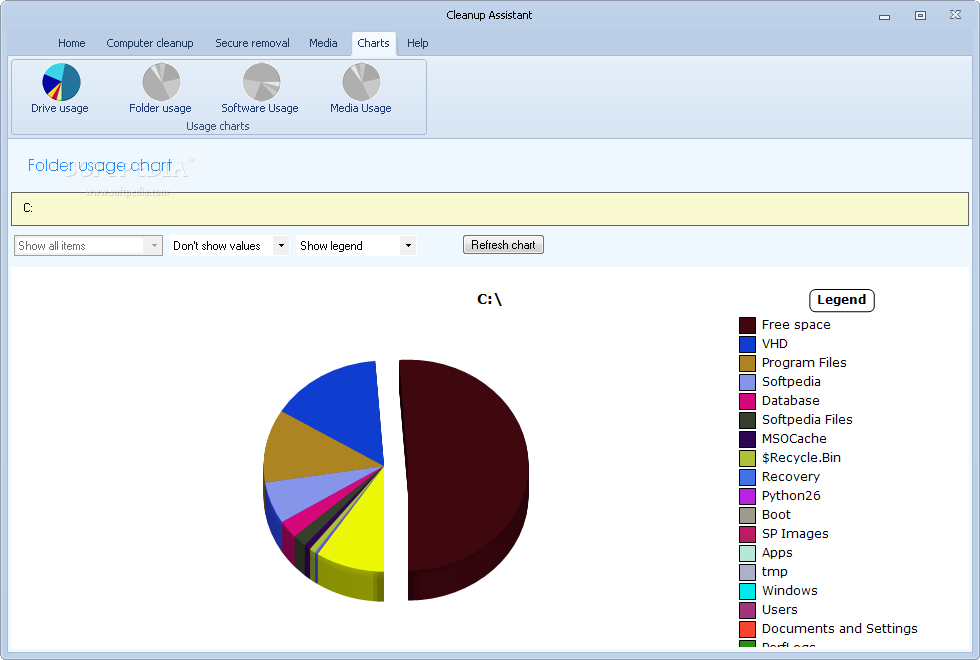Click the 'Documents and Settings' legend label

839,629
